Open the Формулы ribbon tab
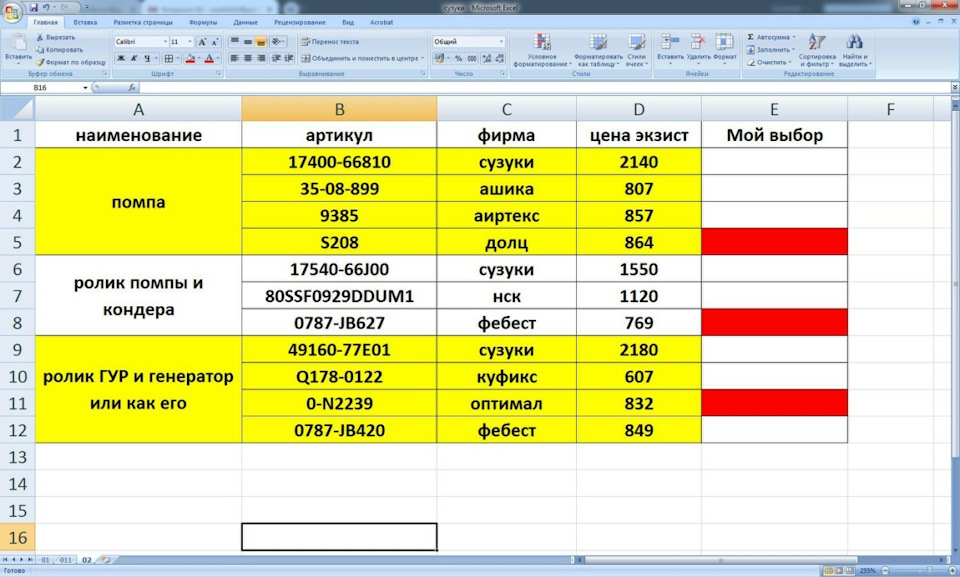Screen dimensions: 960x577 point(203,22)
